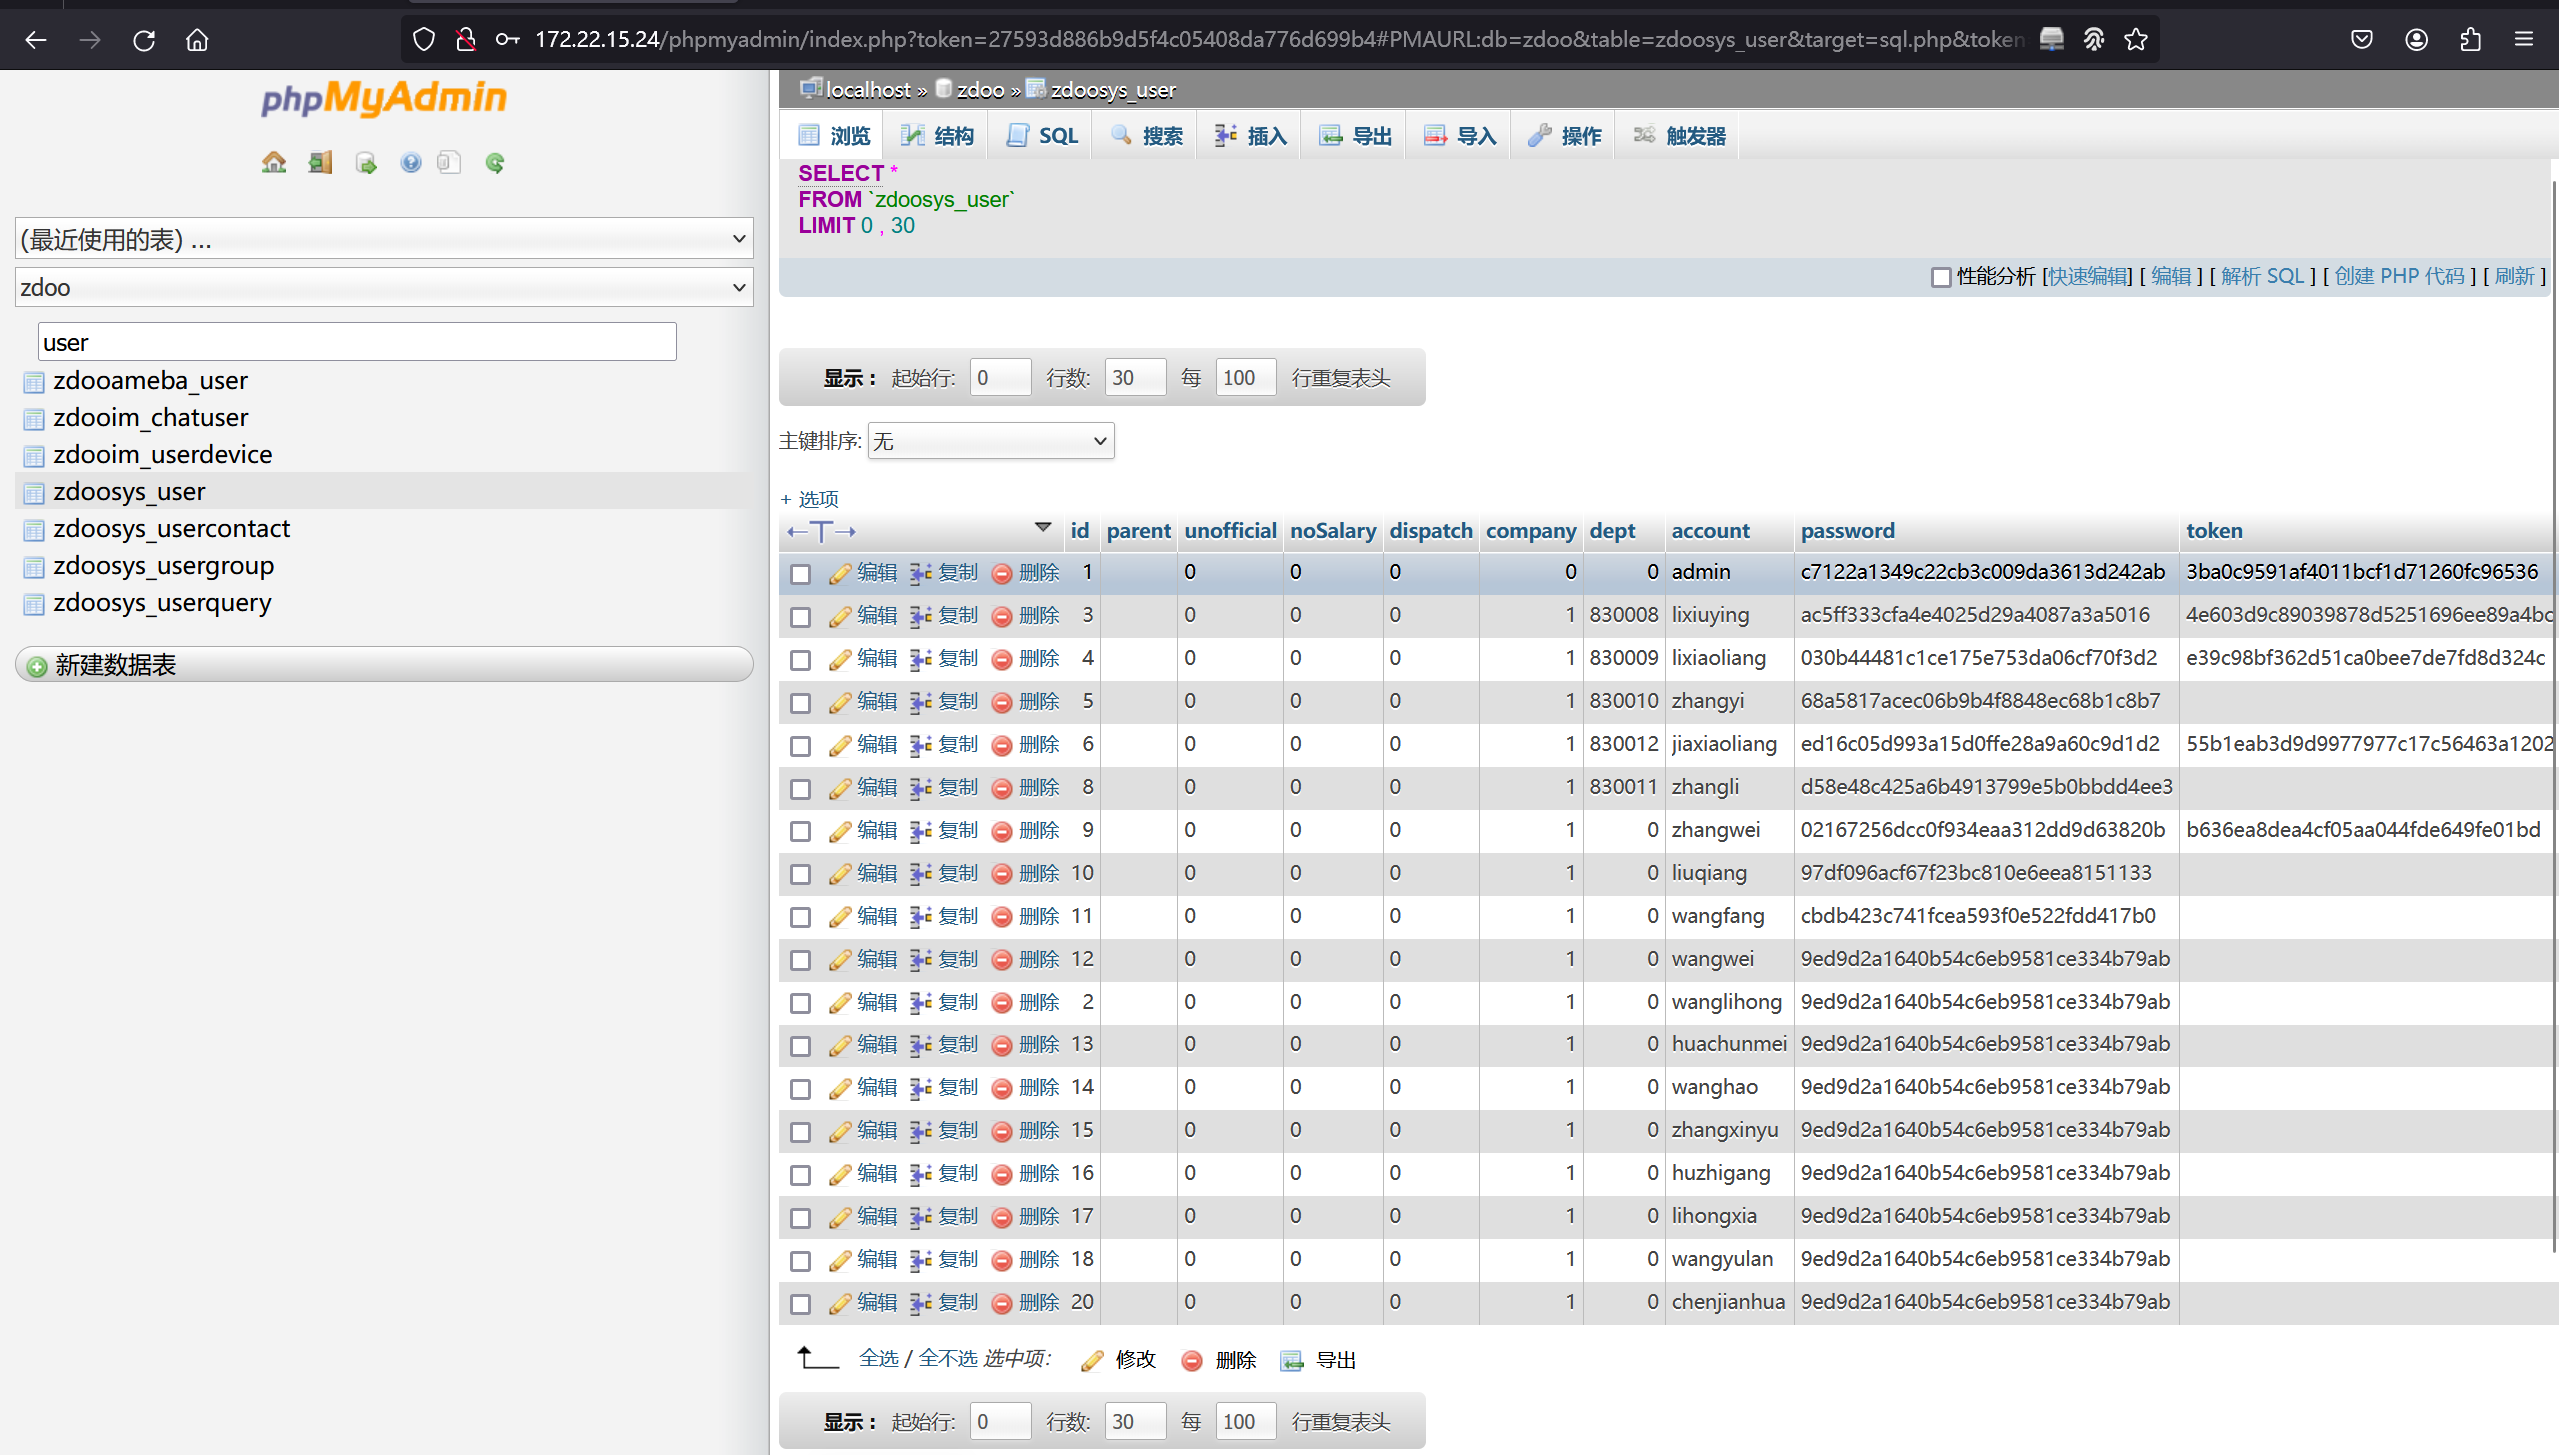This screenshot has width=2559, height=1455.
Task: Click the green reload navigation icon
Action: pyautogui.click(x=494, y=162)
